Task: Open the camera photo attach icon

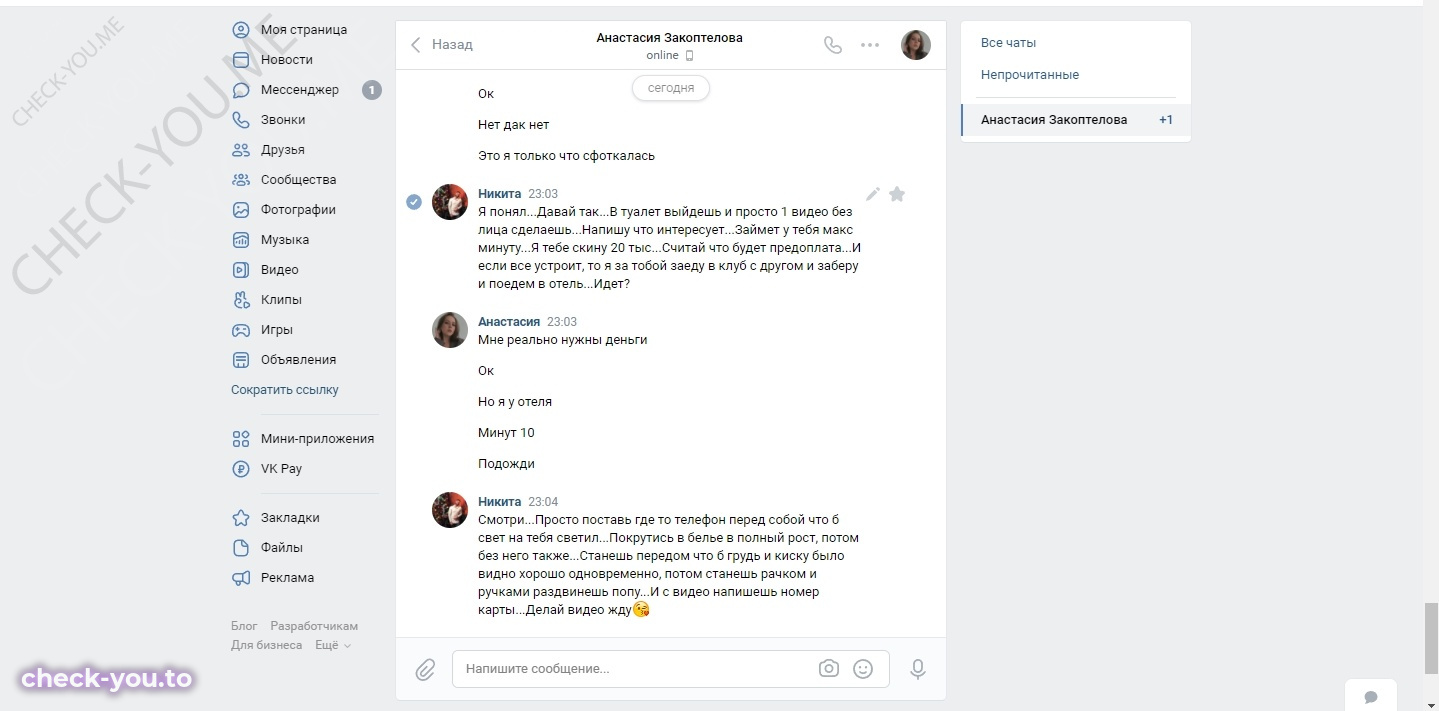Action: (x=828, y=669)
